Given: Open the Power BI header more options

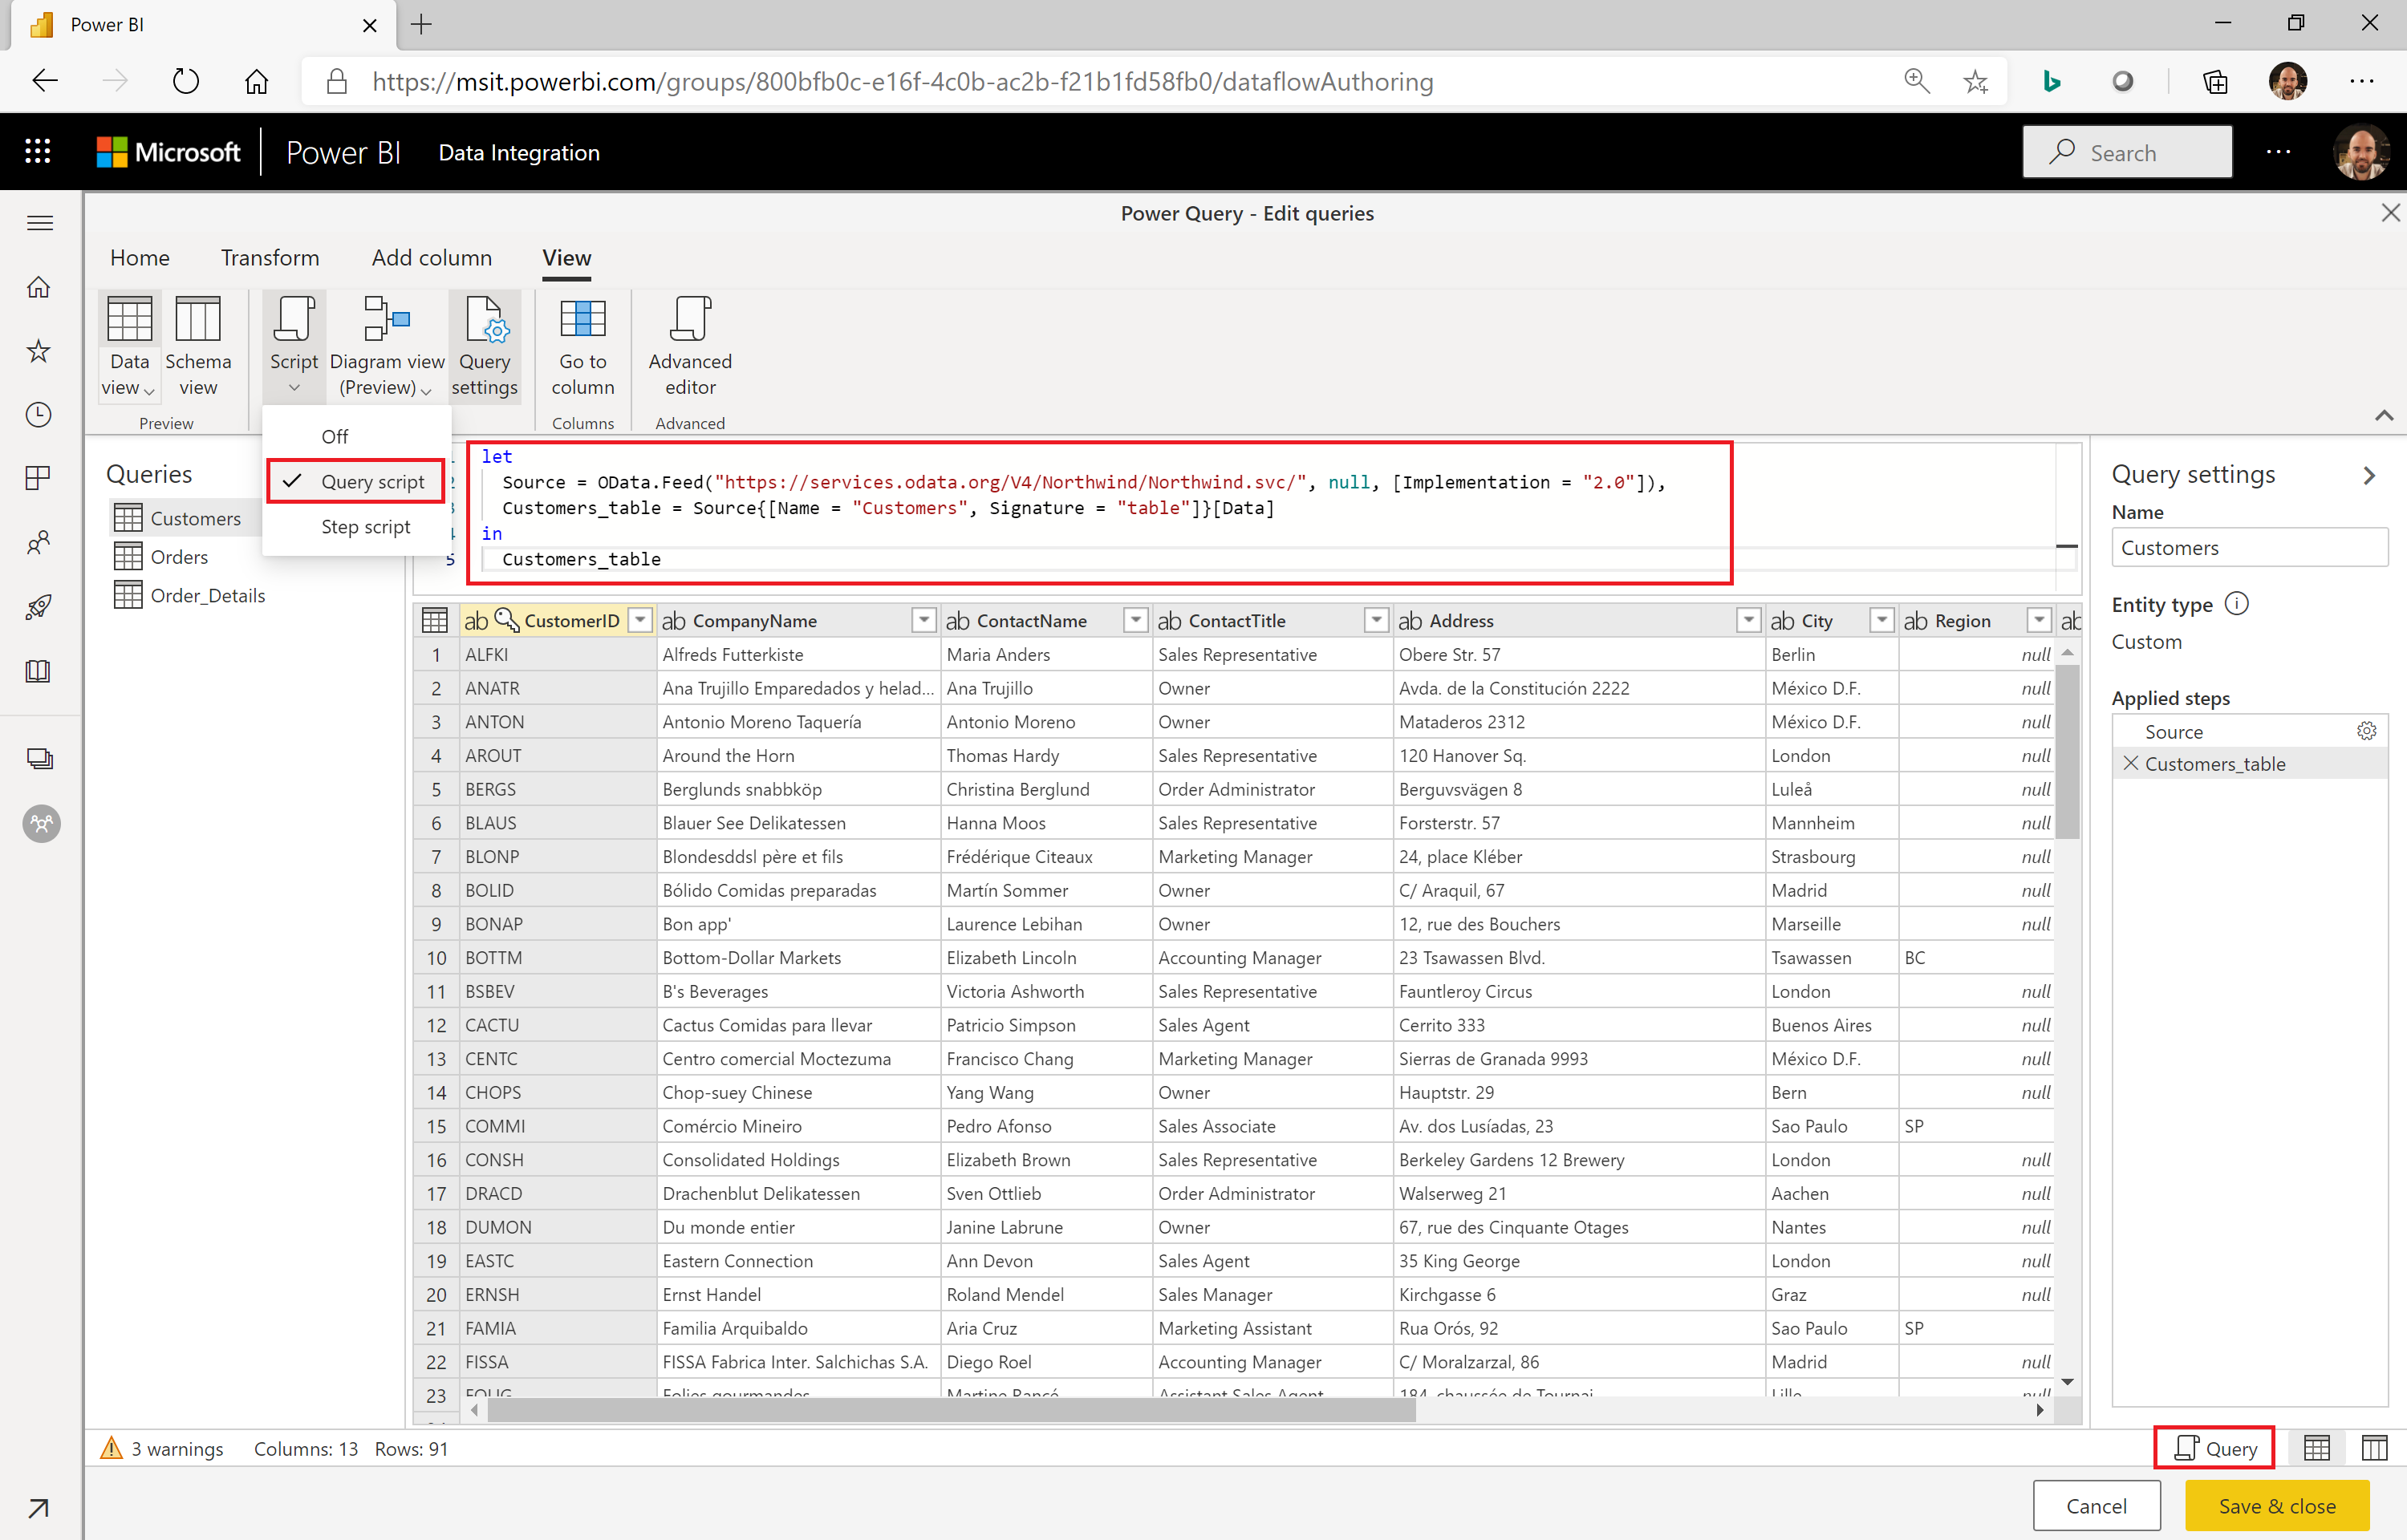Looking at the screenshot, I should pyautogui.click(x=2279, y=152).
